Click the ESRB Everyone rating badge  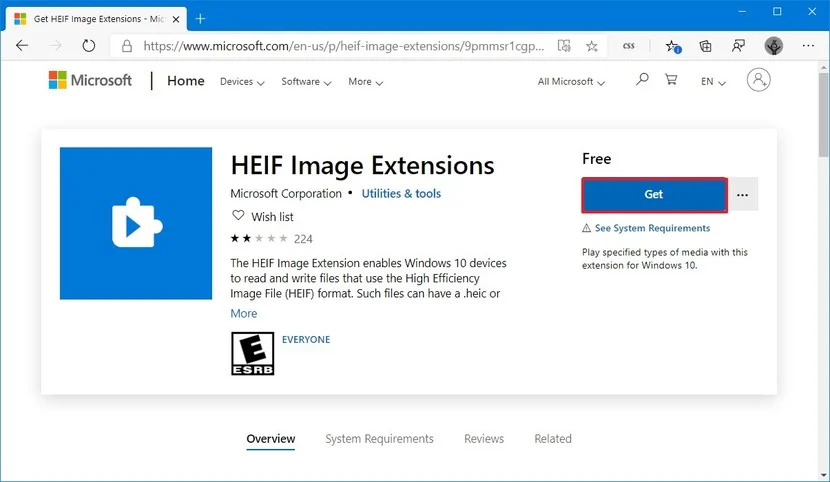(252, 353)
